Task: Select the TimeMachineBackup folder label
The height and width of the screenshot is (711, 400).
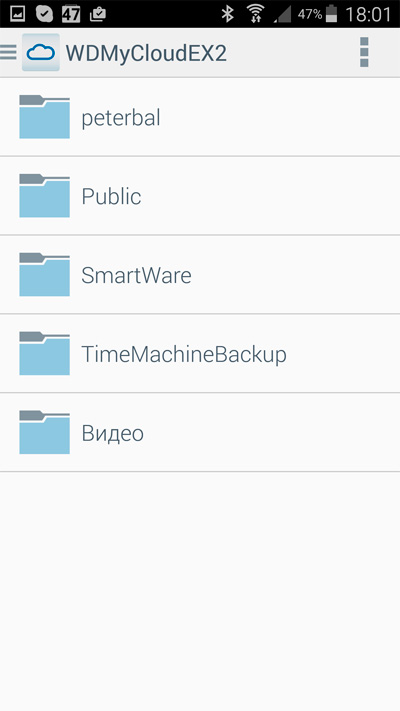Action: (184, 355)
